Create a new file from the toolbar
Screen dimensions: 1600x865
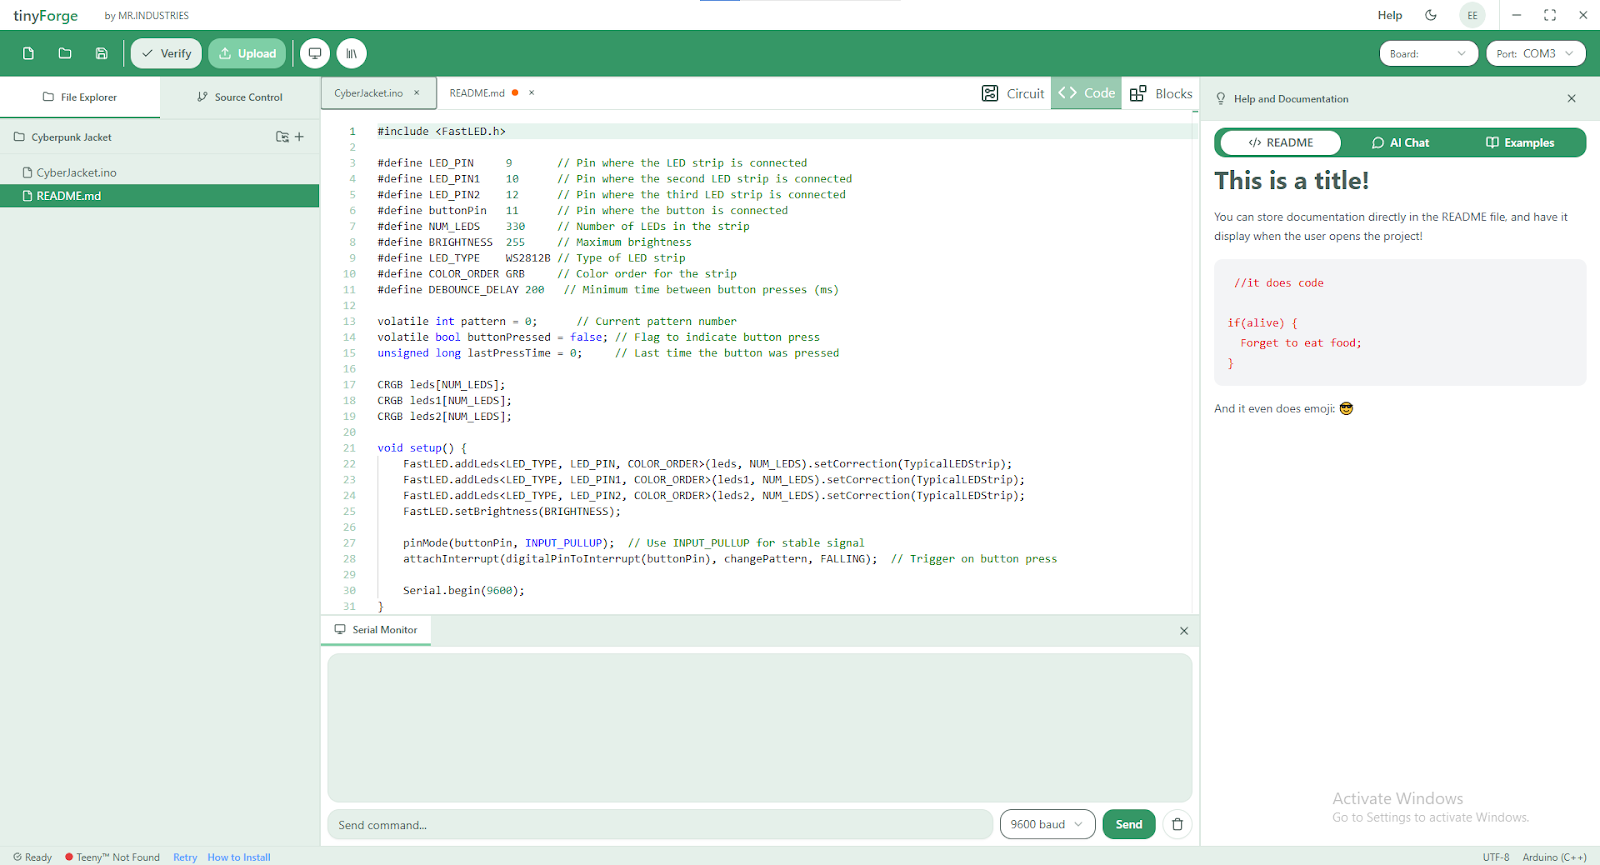click(x=28, y=54)
